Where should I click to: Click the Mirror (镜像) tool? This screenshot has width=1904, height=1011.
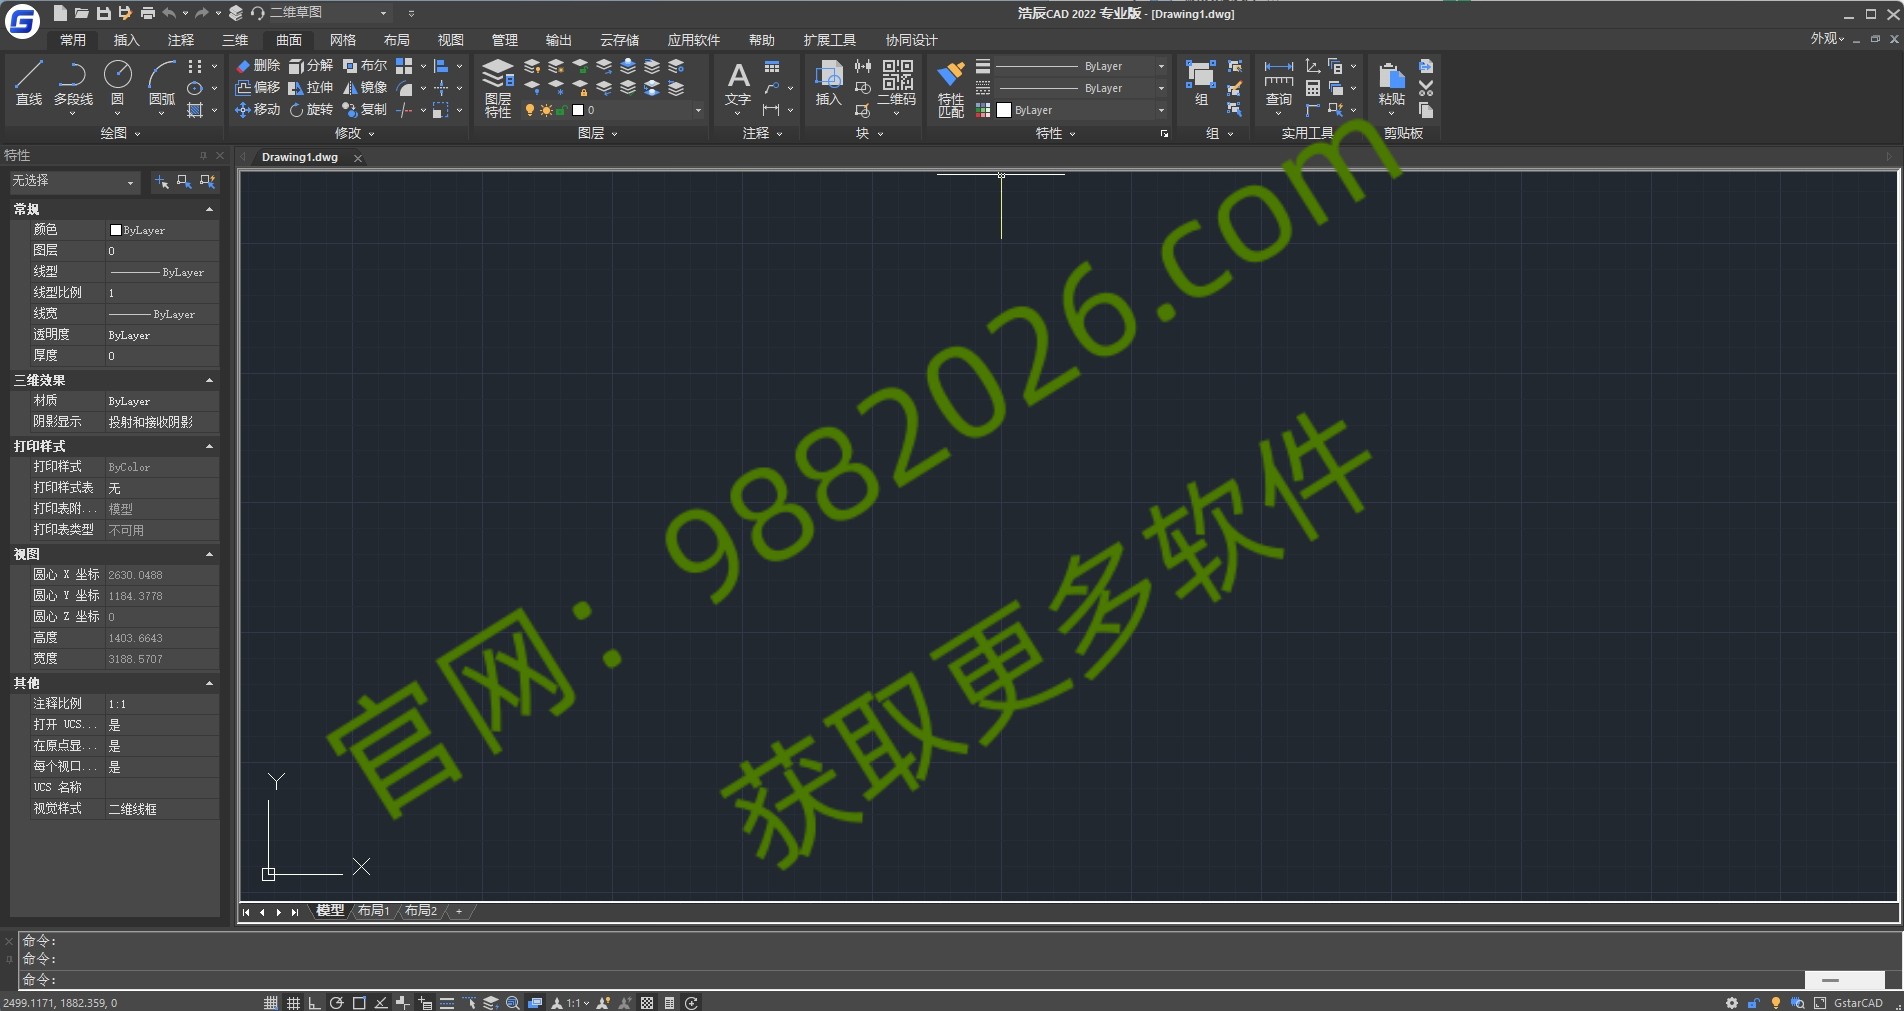(365, 88)
